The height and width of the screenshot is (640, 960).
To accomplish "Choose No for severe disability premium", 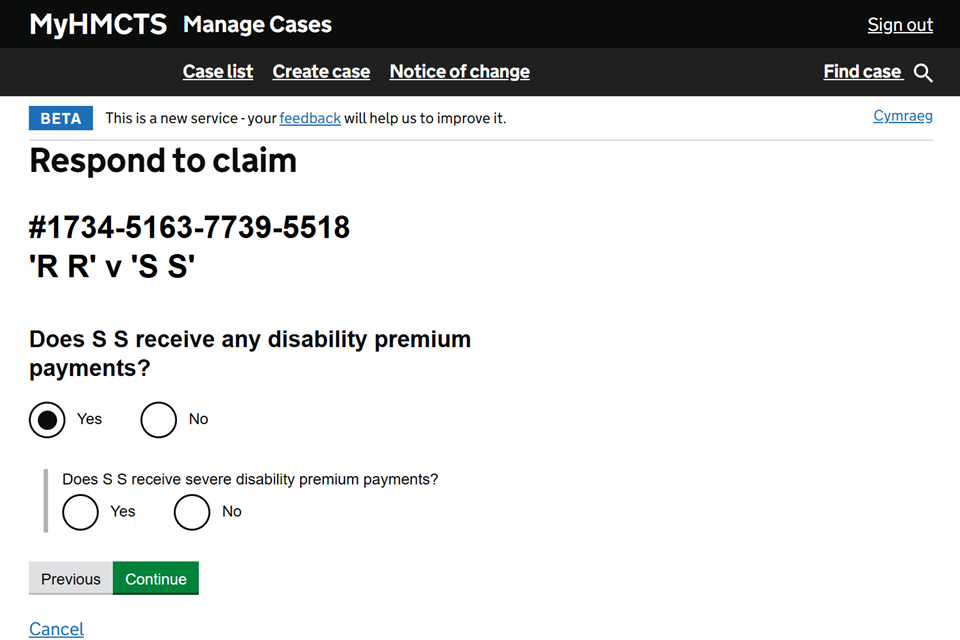I will coord(192,512).
